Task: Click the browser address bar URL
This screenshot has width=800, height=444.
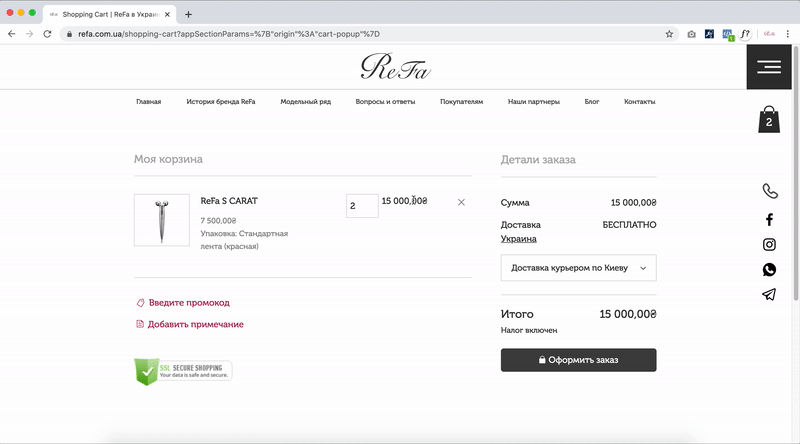Action: (x=229, y=34)
